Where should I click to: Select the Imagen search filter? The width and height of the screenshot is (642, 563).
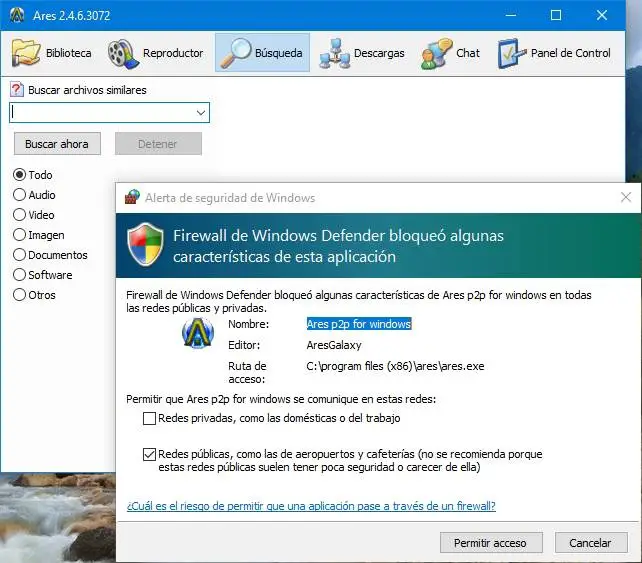point(19,235)
